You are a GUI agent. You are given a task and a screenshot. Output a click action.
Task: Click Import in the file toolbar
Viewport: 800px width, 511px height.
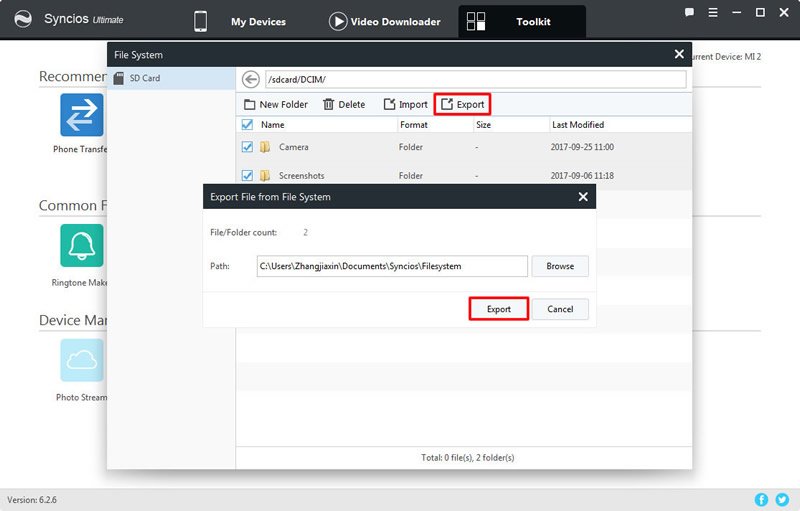pyautogui.click(x=406, y=105)
